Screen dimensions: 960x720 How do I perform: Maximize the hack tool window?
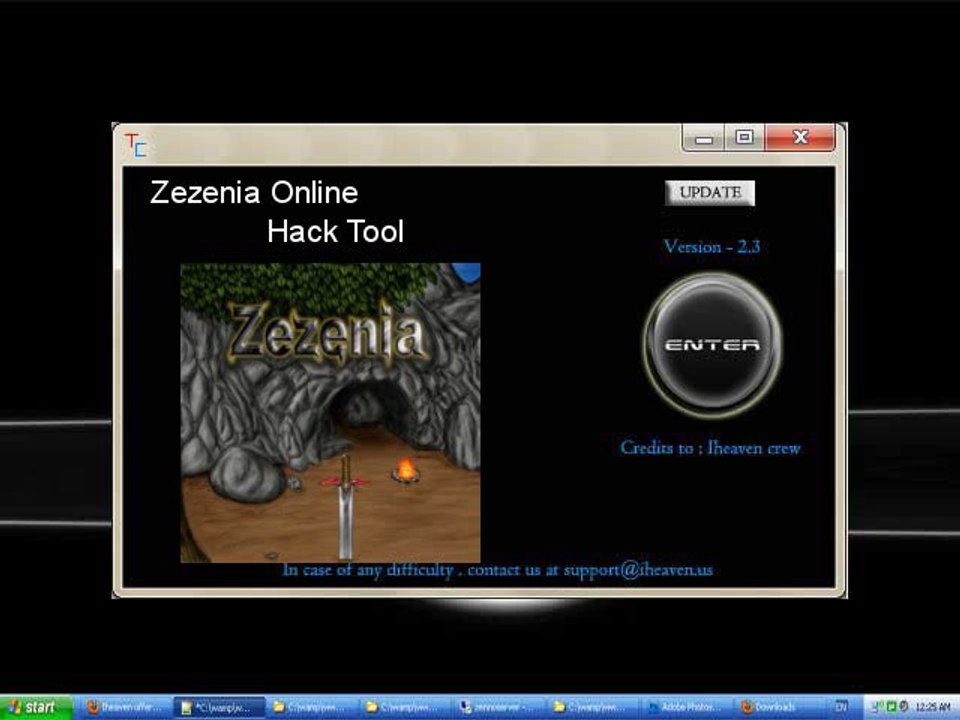[744, 138]
